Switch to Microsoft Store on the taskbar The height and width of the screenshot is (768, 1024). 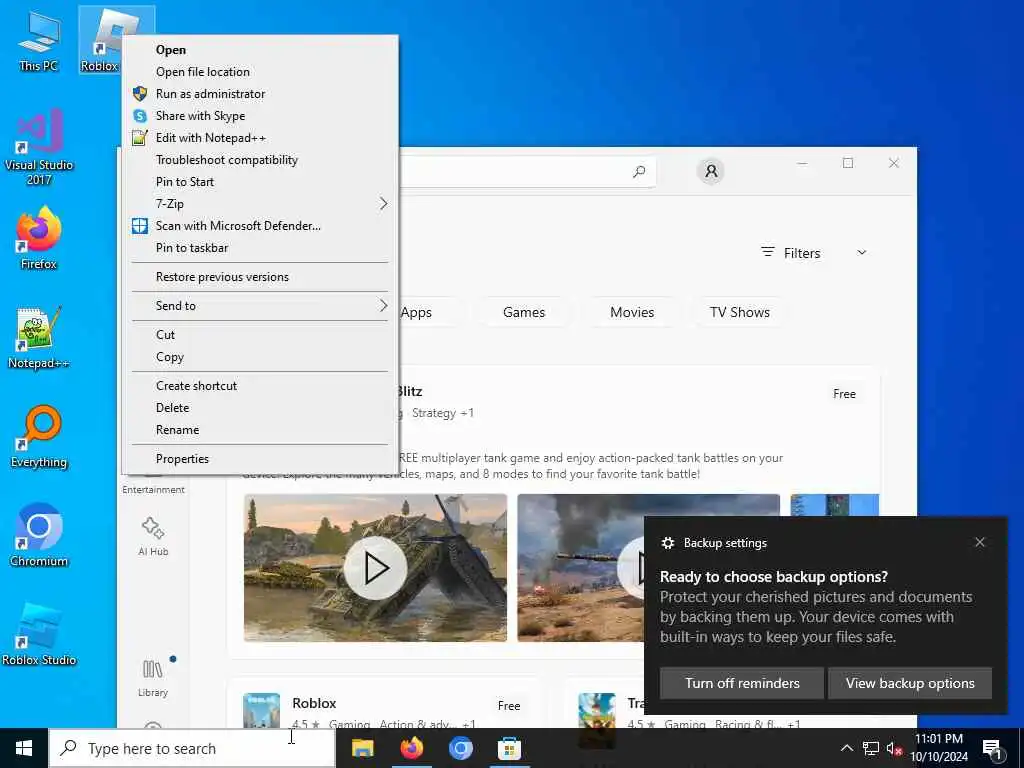[509, 748]
